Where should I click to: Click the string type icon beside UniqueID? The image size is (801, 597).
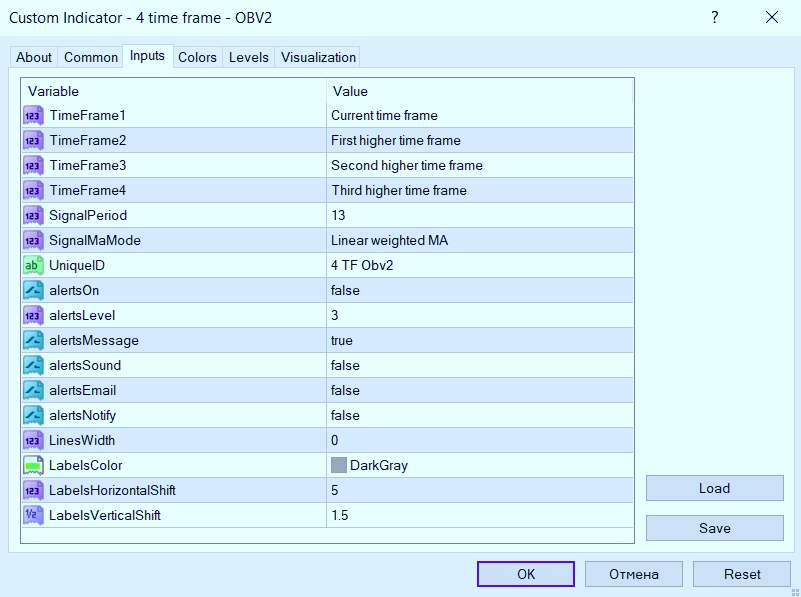[33, 265]
